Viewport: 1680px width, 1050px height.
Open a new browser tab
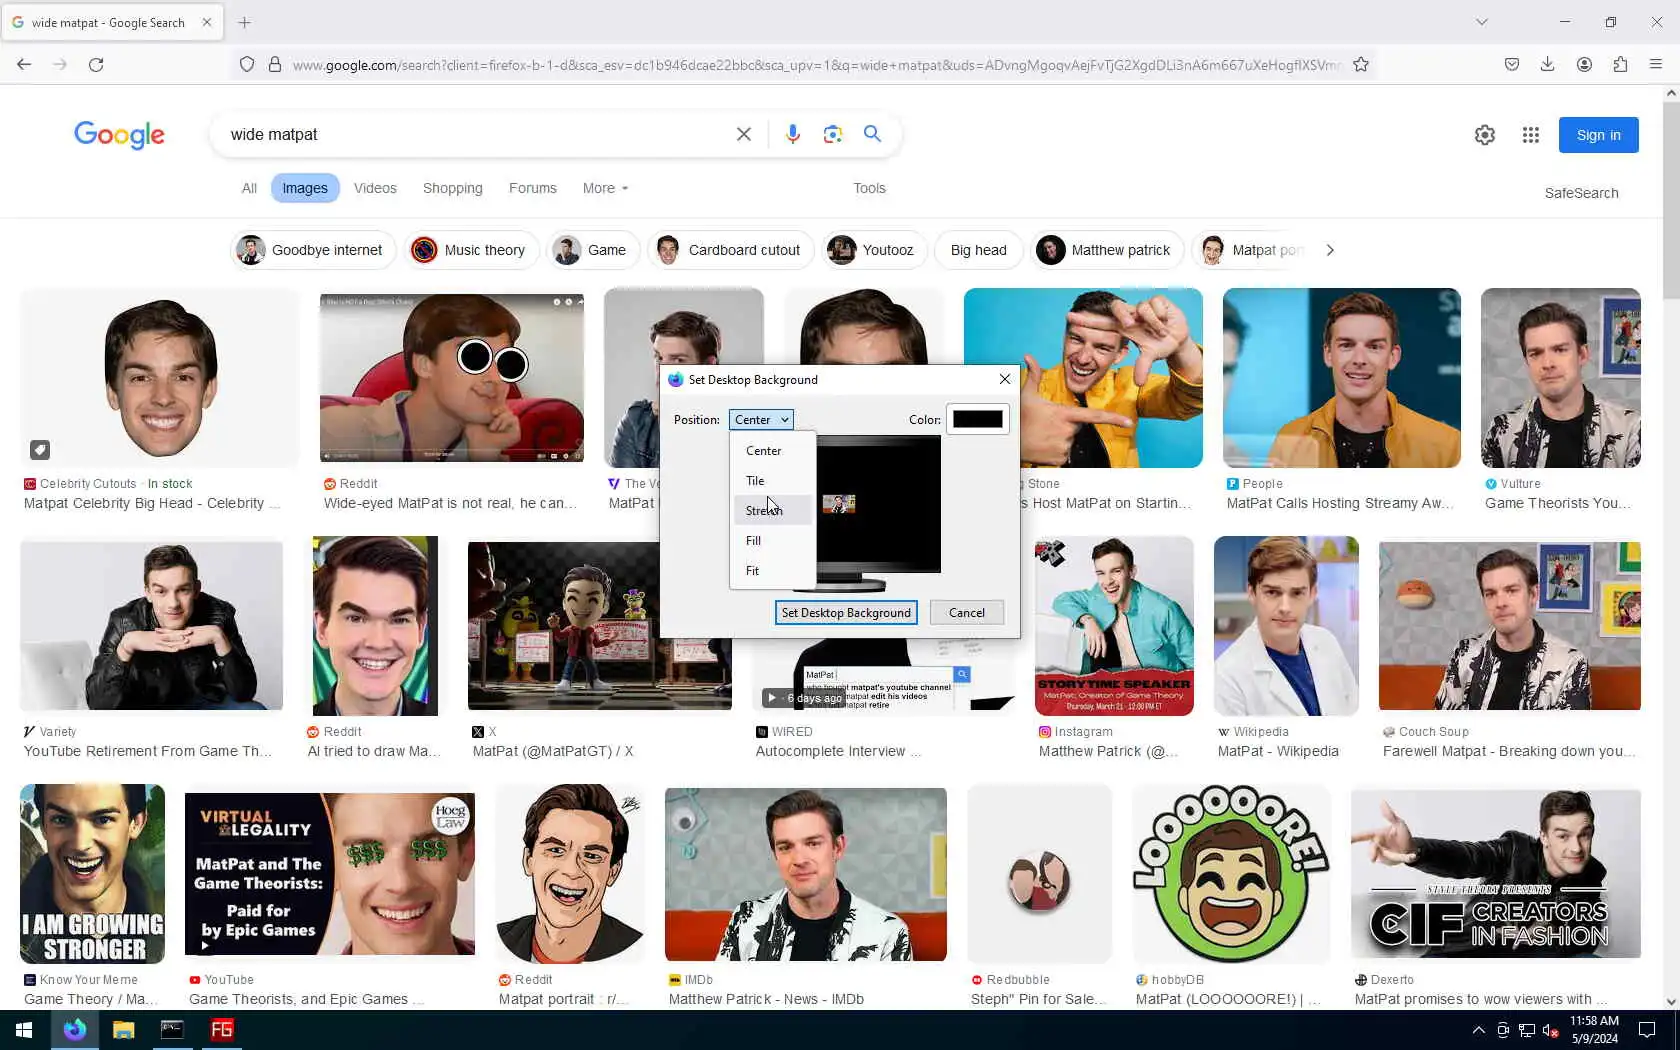pyautogui.click(x=245, y=22)
